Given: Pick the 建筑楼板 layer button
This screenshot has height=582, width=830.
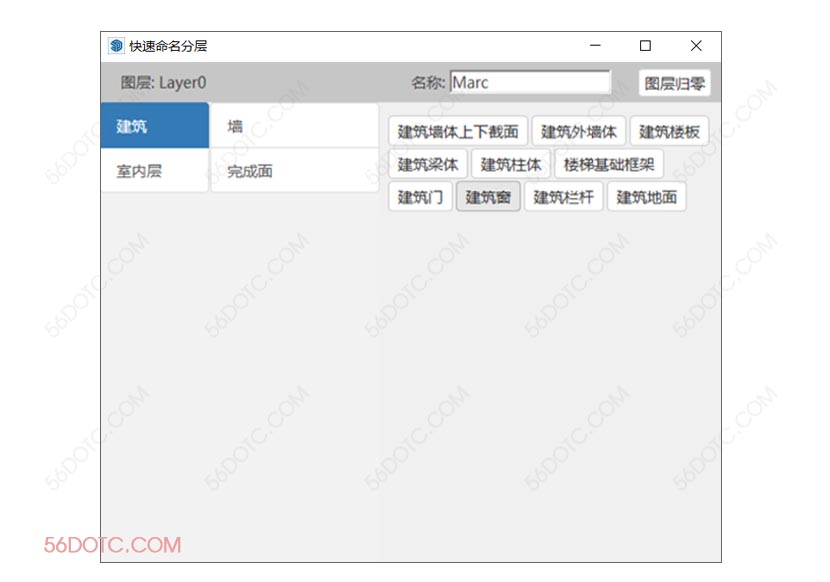Looking at the screenshot, I should pos(669,131).
